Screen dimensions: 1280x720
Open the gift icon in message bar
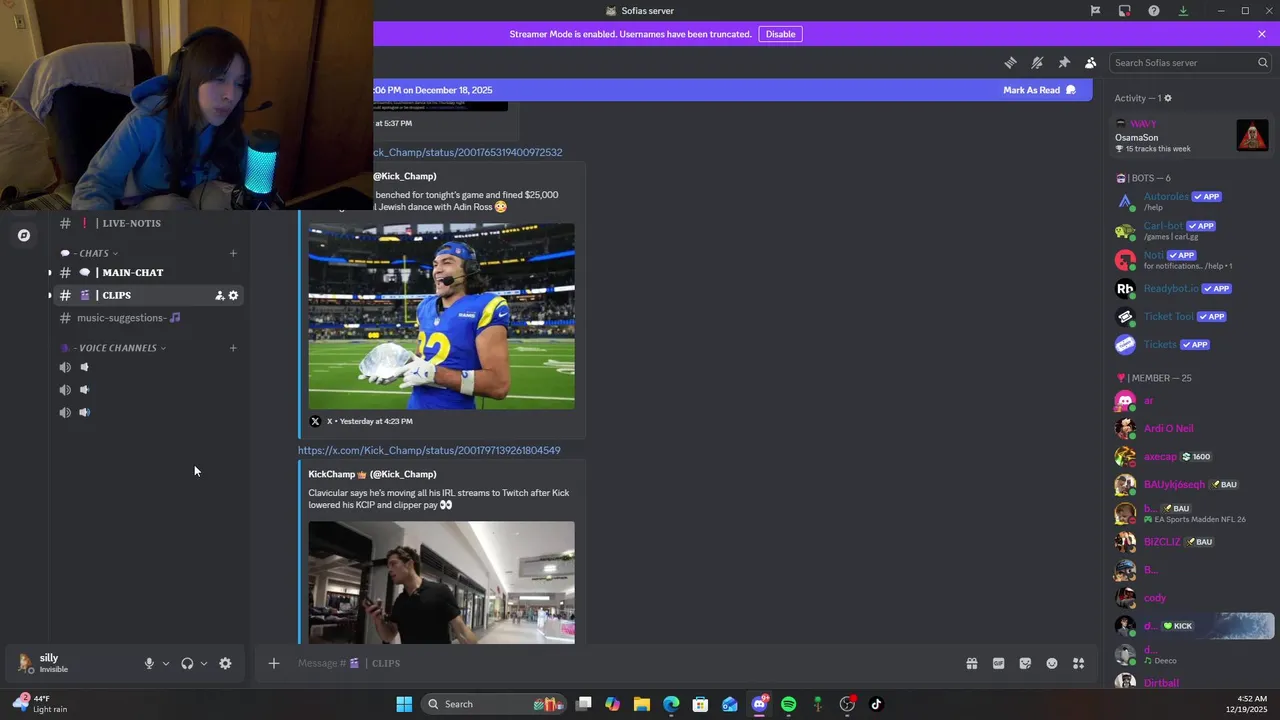(x=971, y=663)
